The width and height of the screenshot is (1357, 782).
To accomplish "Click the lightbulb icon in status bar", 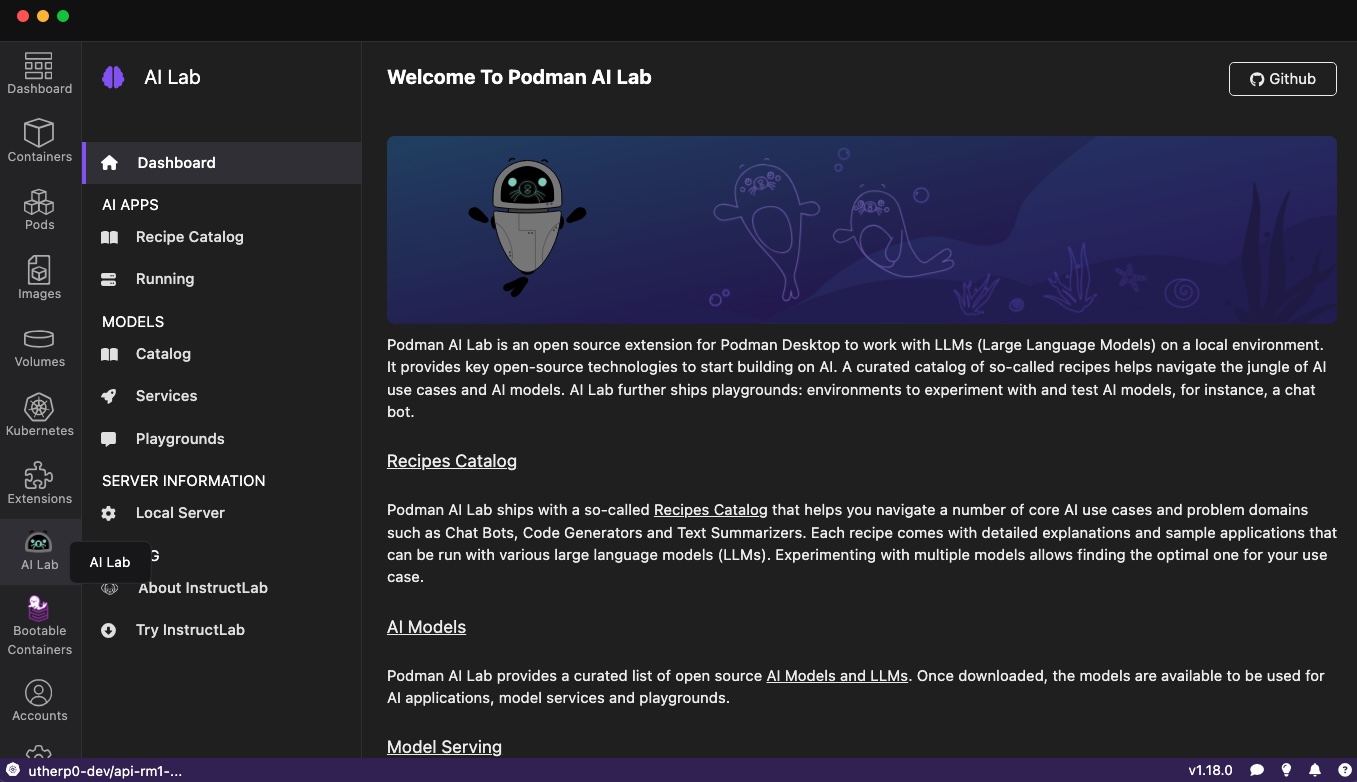I will pos(1287,770).
